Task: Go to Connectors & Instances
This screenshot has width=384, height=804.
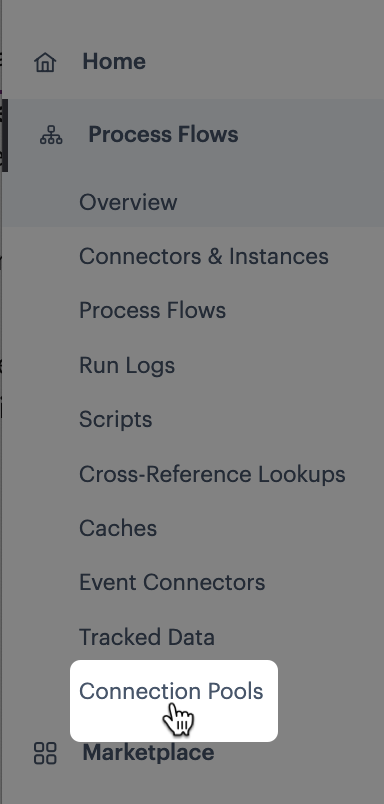Action: pos(204,256)
